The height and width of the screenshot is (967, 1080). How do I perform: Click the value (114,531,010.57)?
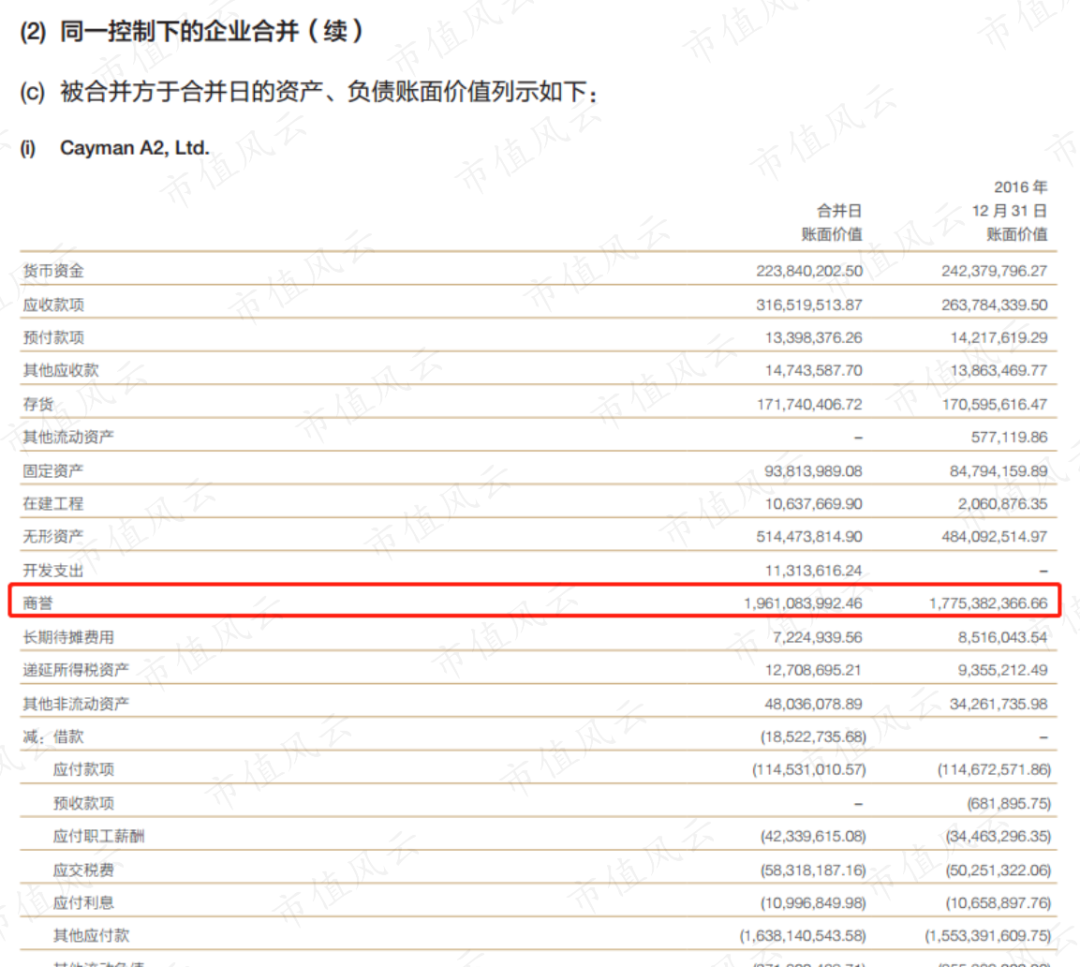coord(809,769)
